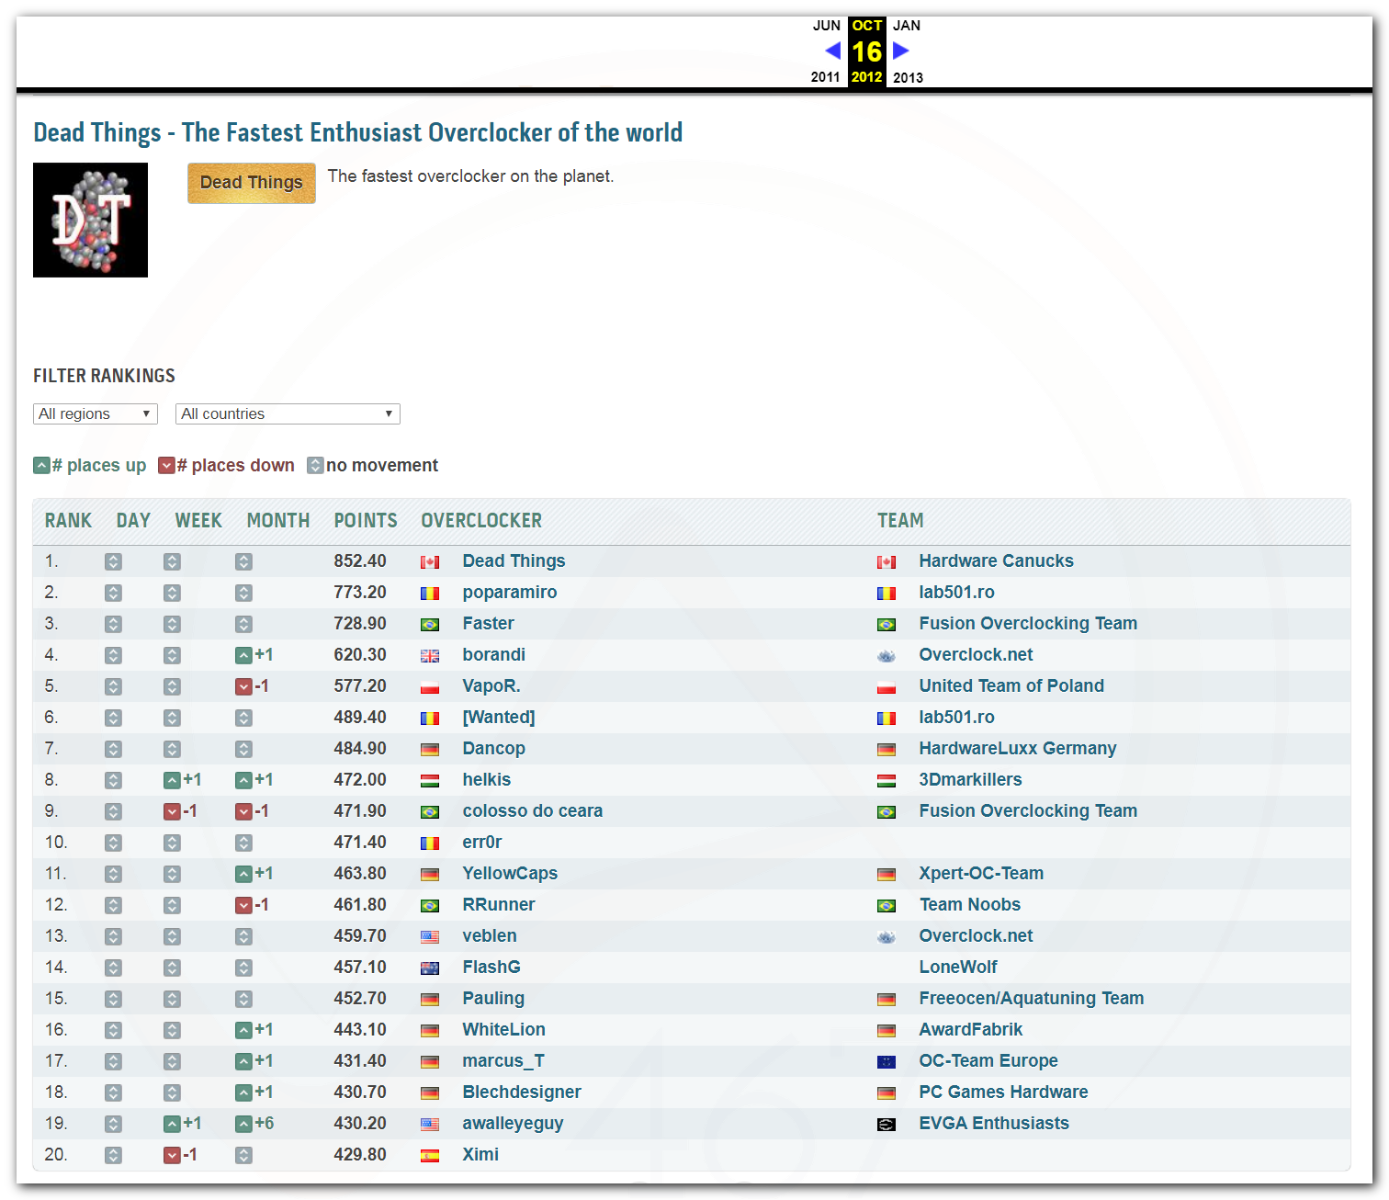The width and height of the screenshot is (1389, 1200).
Task: Jump to JUN capture in Wayback bar
Action: (x=827, y=25)
